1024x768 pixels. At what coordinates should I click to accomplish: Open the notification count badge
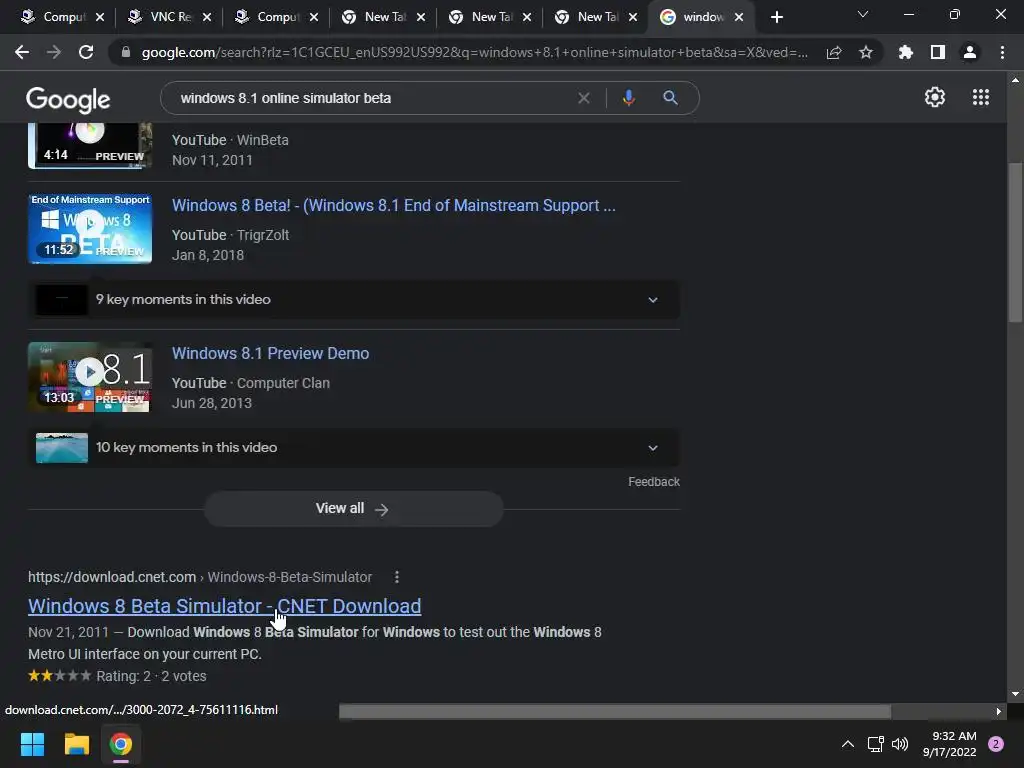click(995, 744)
